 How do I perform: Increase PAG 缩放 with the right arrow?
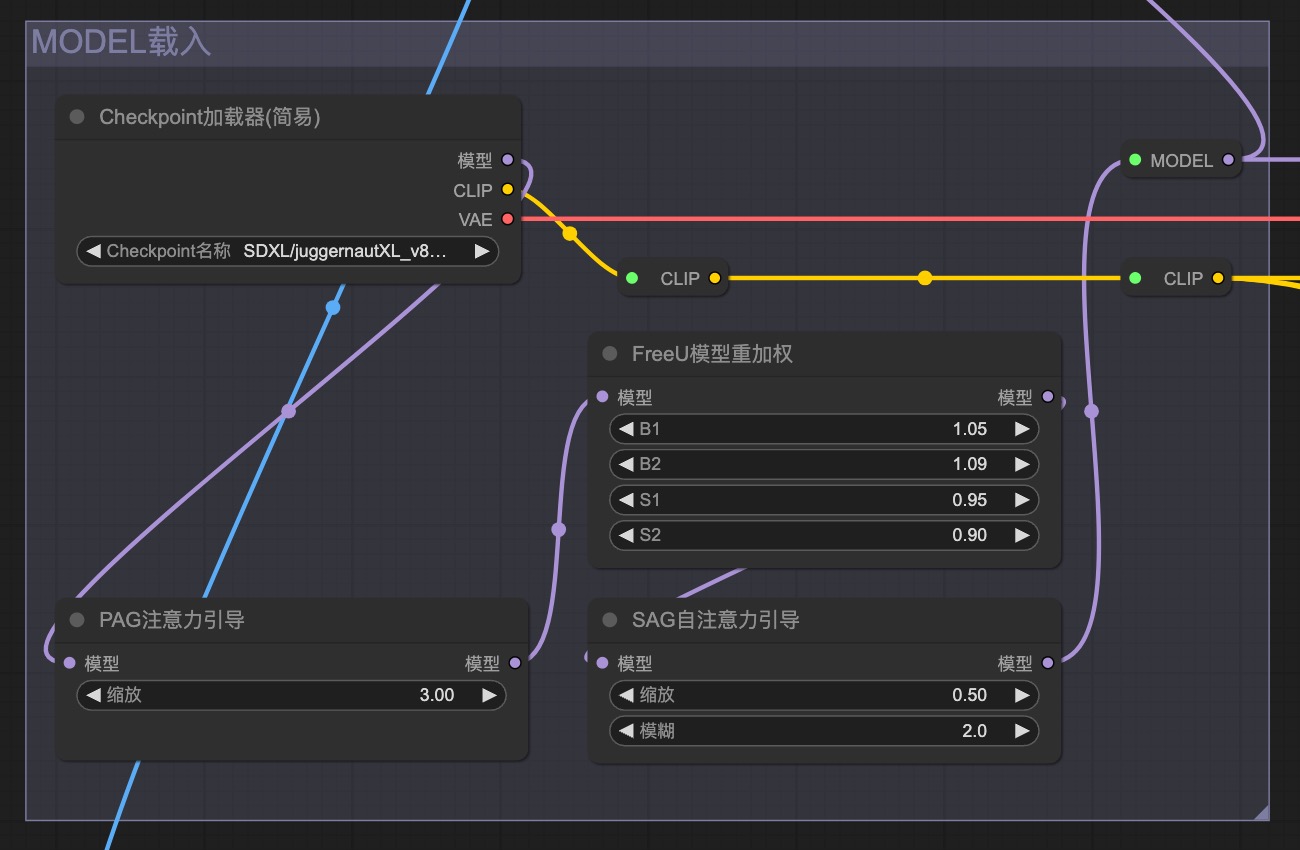[489, 695]
